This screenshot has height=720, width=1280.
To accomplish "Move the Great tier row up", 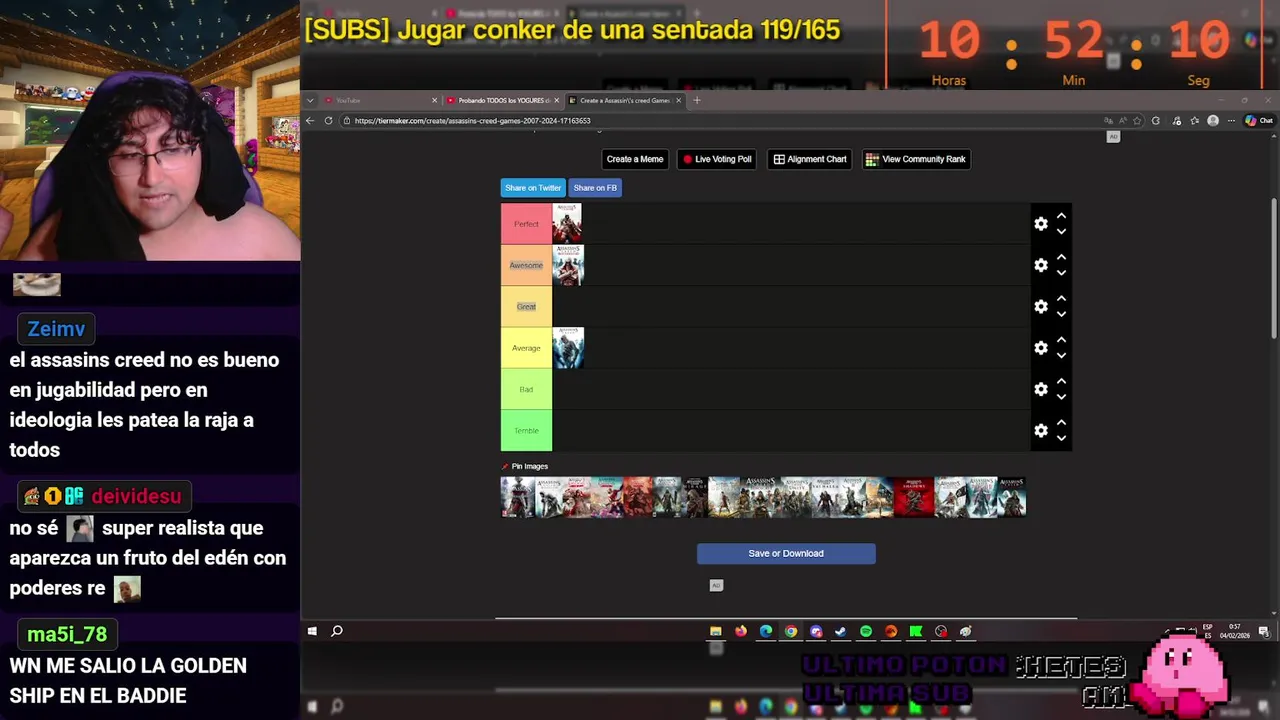I will tap(1062, 299).
